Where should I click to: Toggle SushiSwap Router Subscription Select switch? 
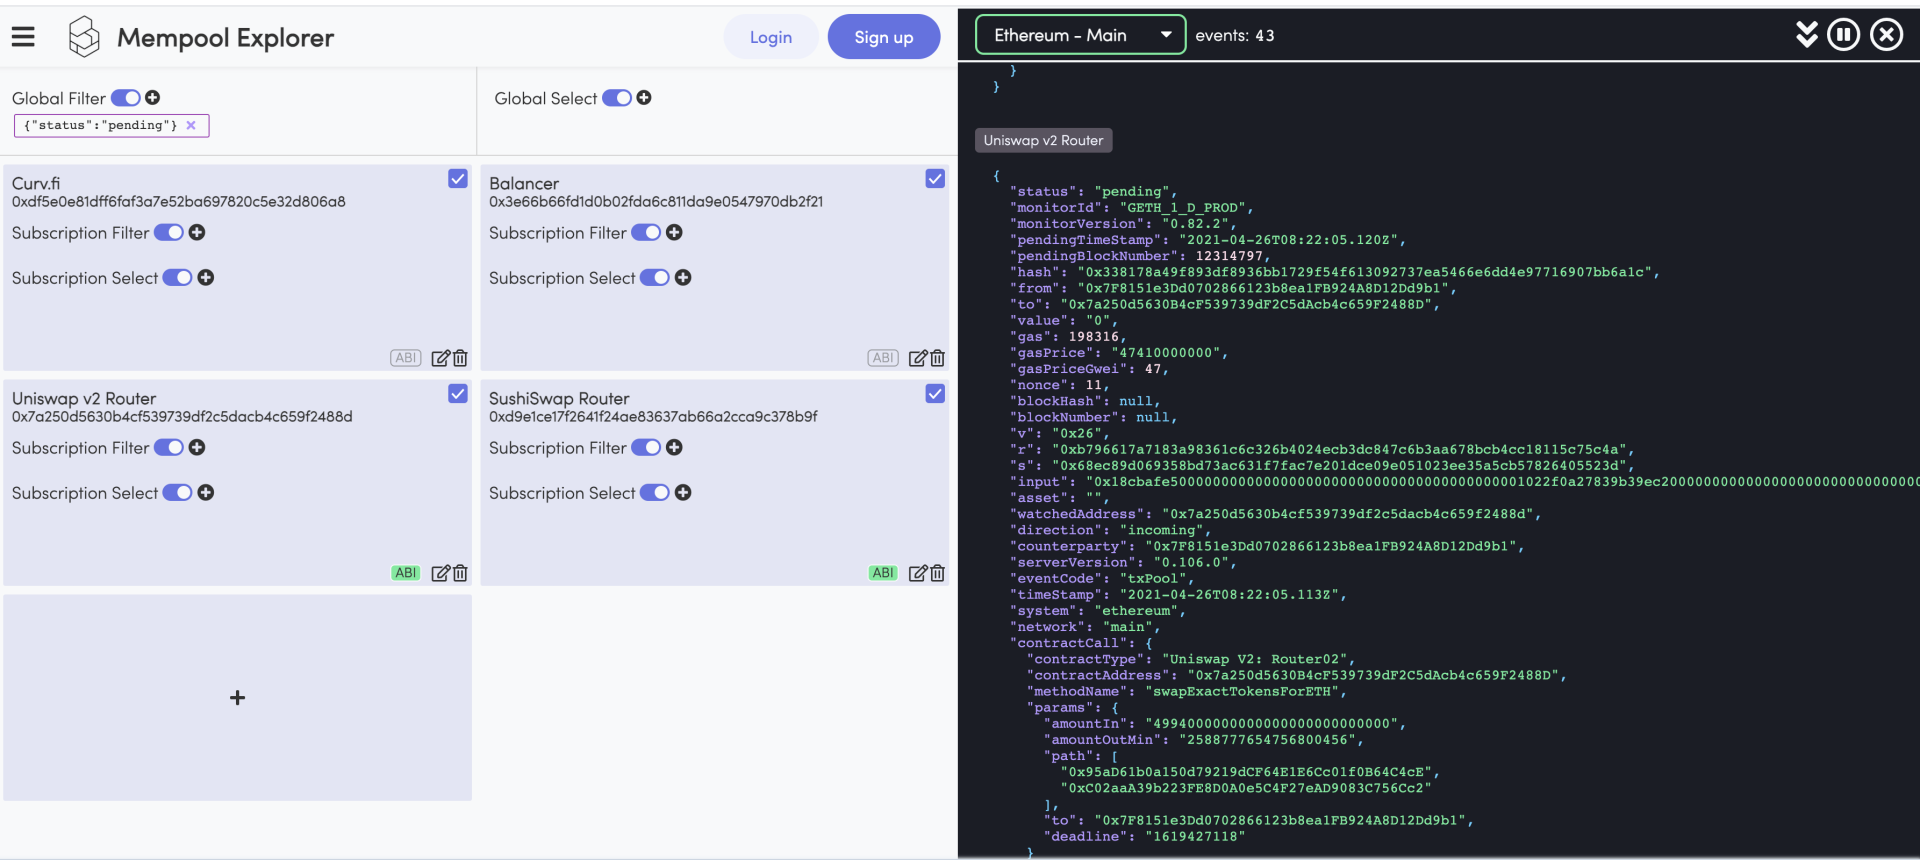(655, 493)
